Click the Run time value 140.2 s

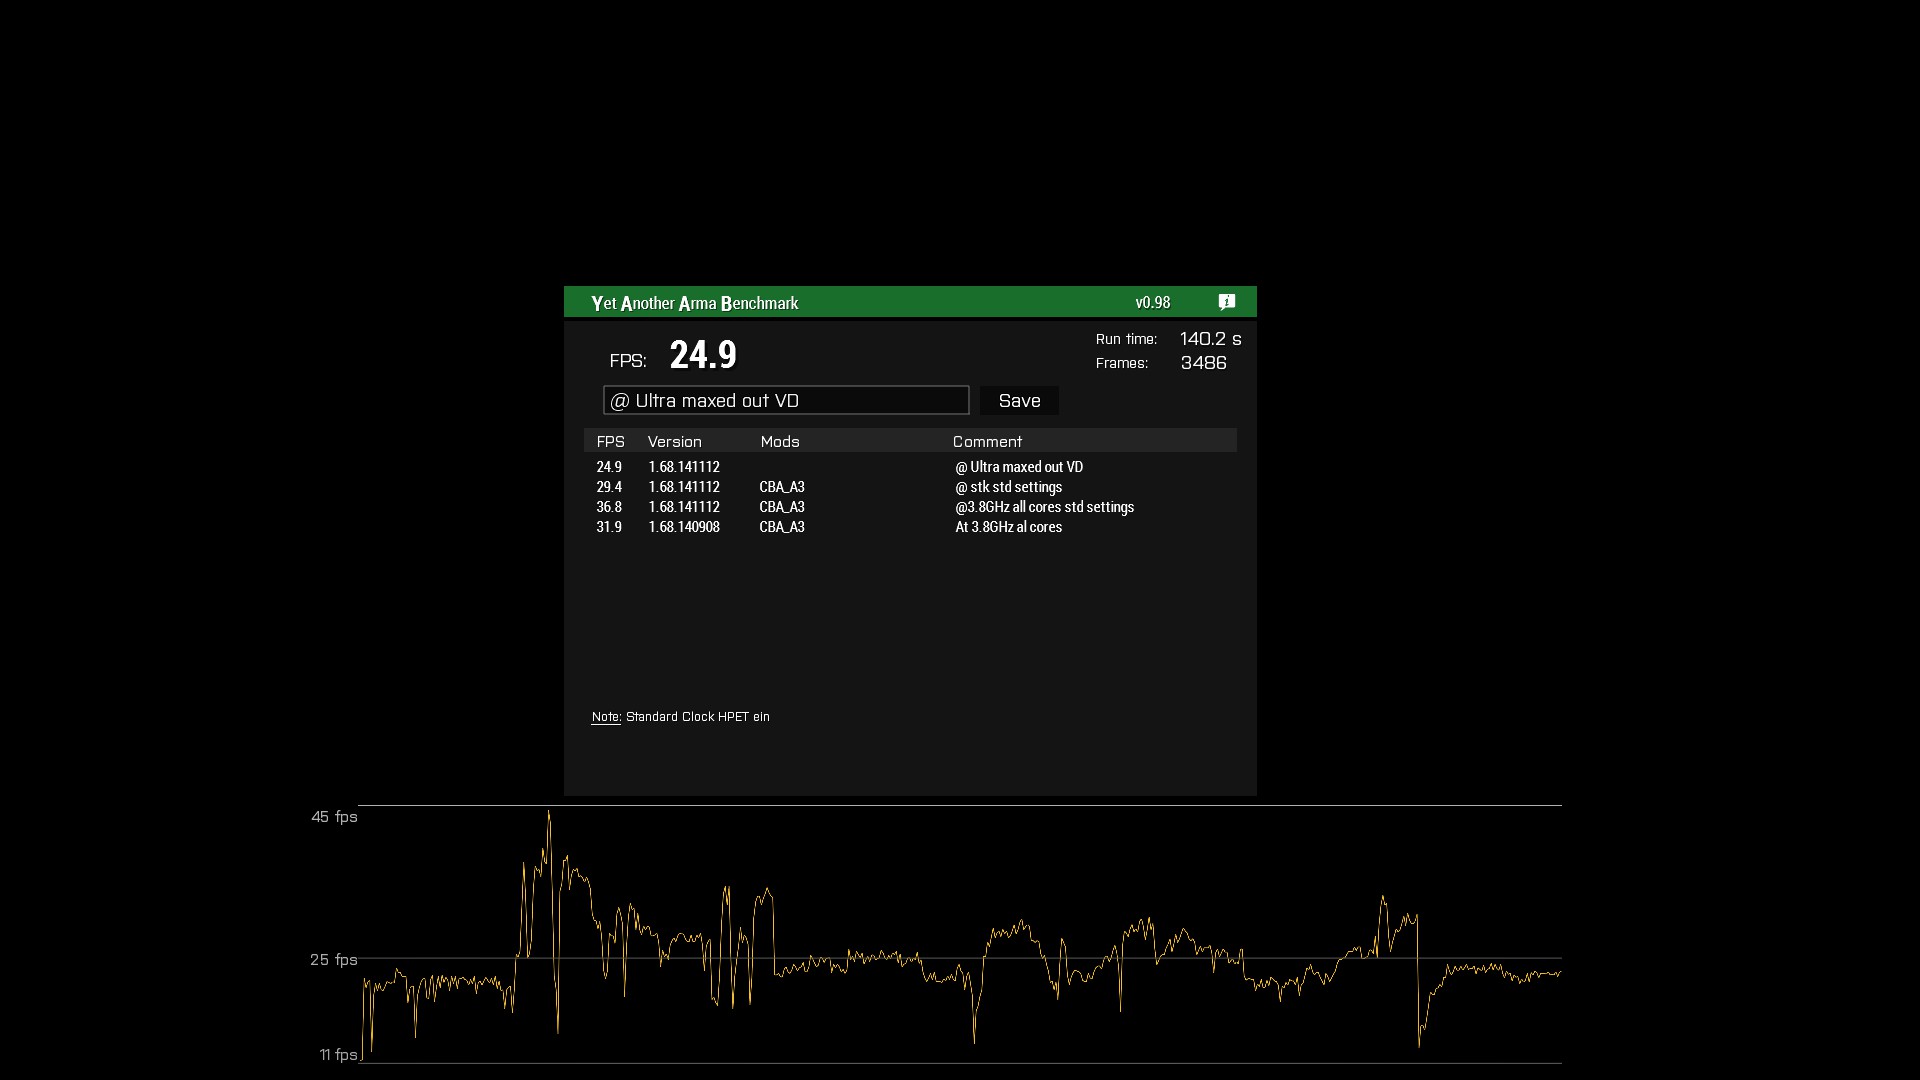[1210, 339]
